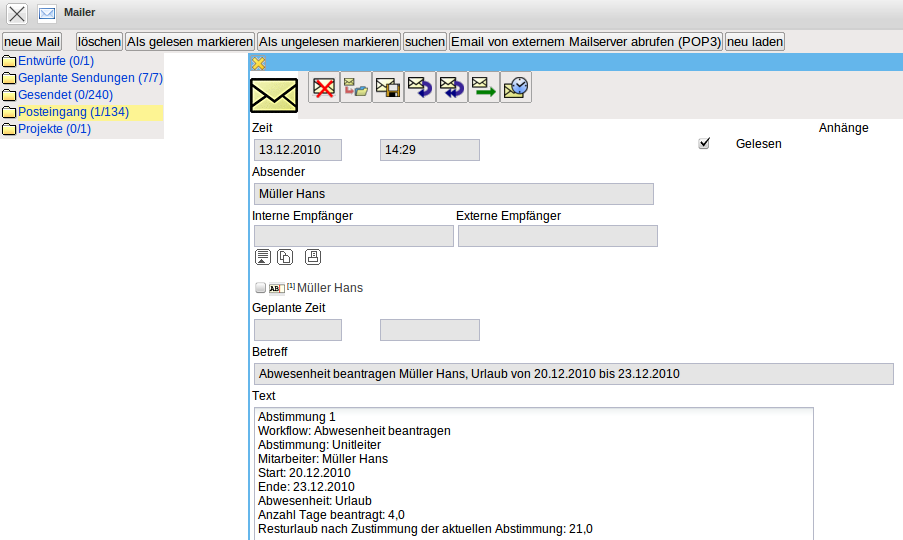Toggle the Gelesen checkbox
The width and height of the screenshot is (903, 540).
704,144
